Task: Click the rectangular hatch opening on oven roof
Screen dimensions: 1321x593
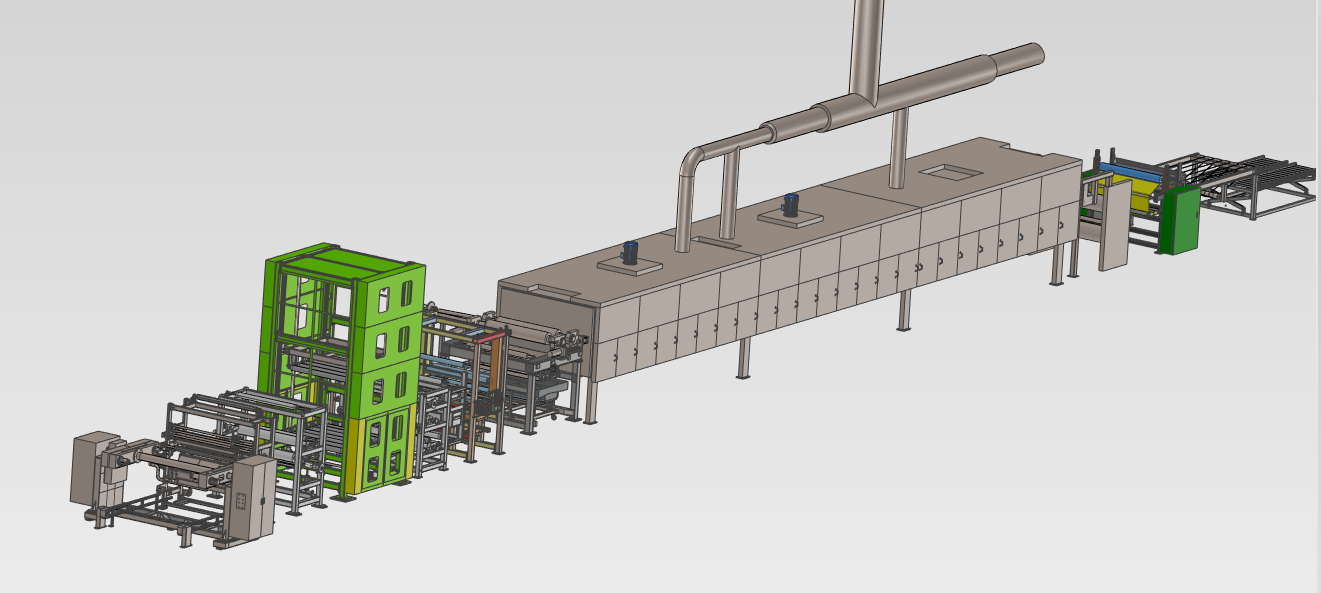Action: tap(950, 172)
